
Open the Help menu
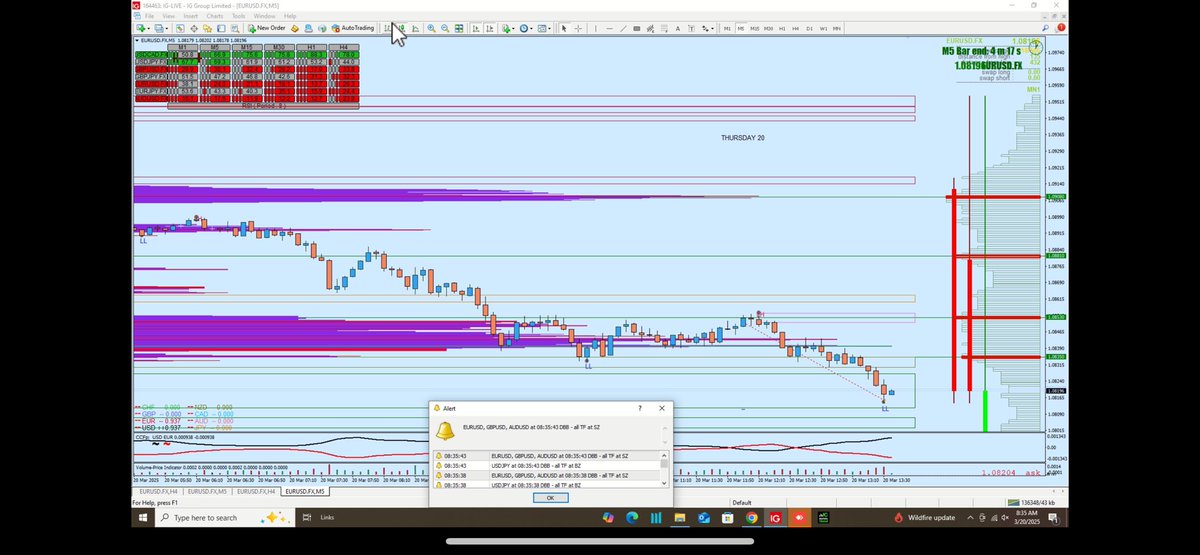click(290, 16)
